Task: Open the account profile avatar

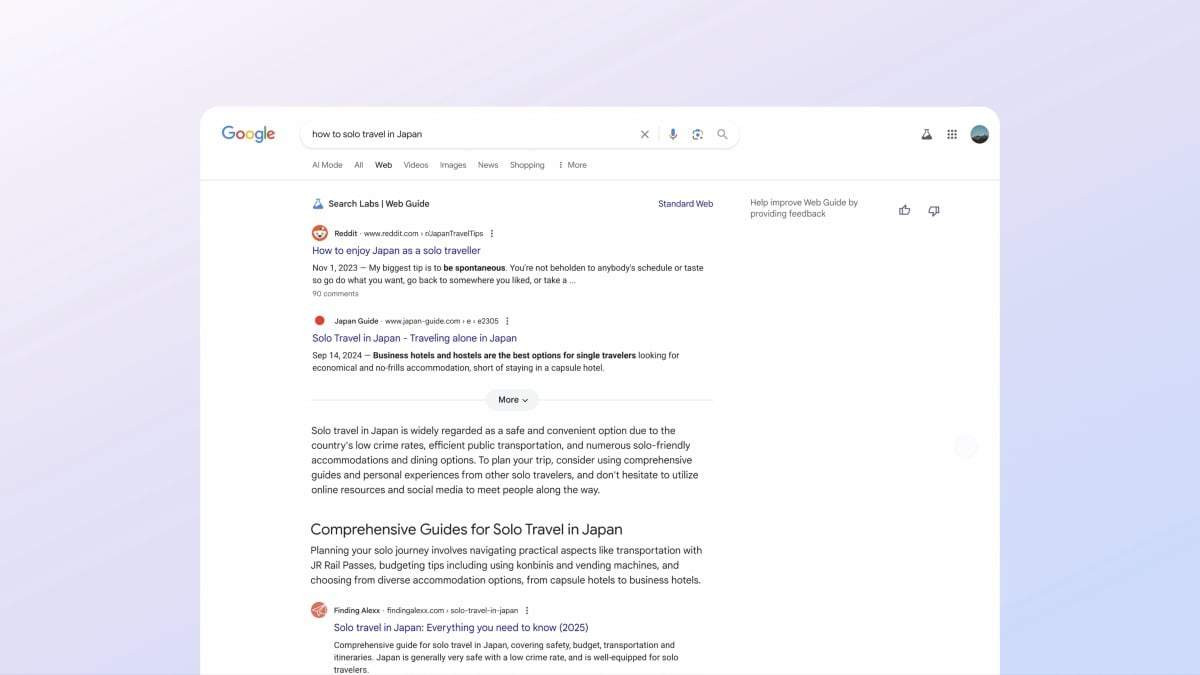Action: (x=980, y=134)
